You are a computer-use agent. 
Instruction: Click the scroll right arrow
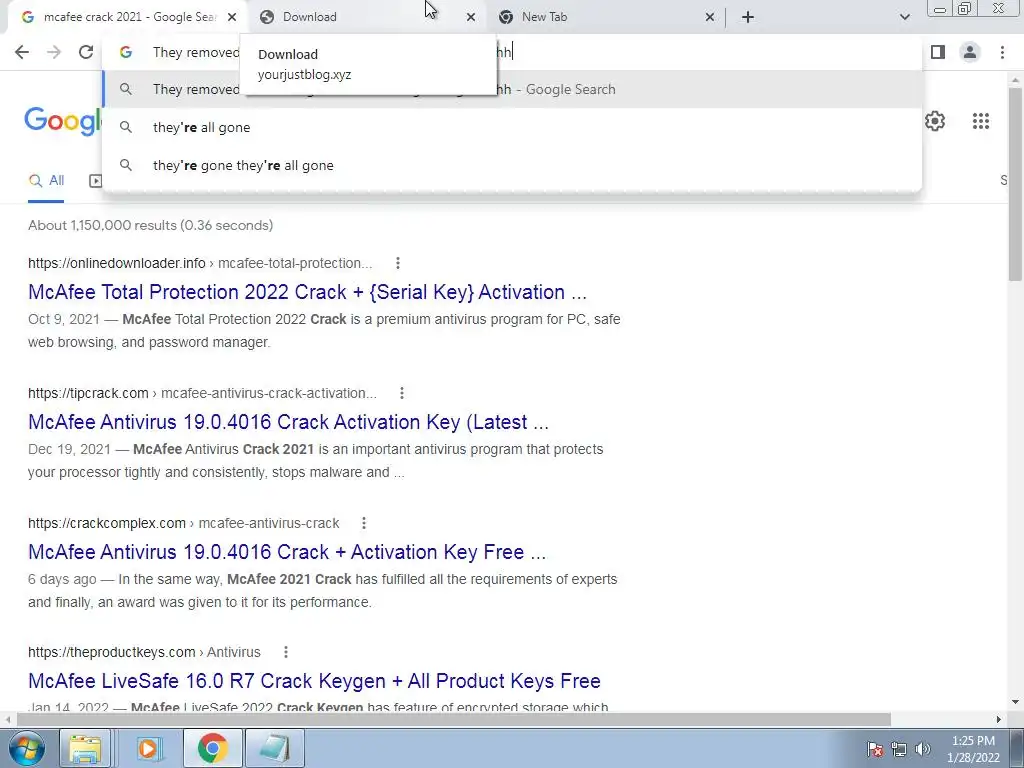coord(999,719)
